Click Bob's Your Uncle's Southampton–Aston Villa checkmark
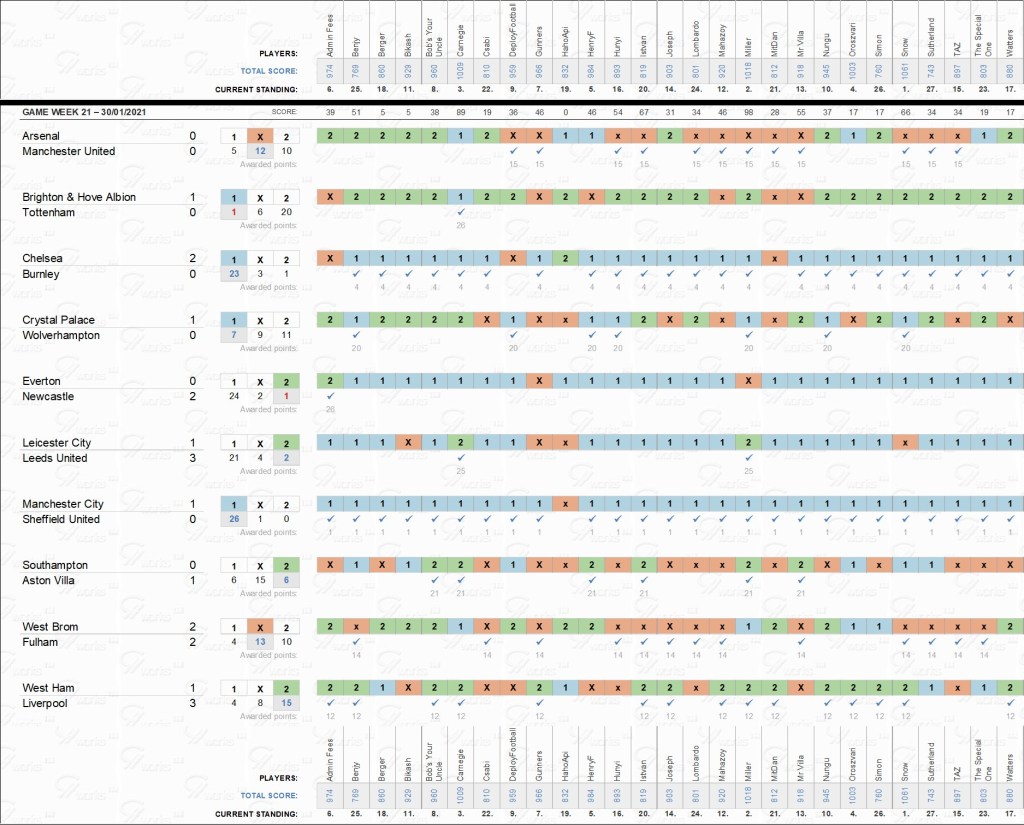The image size is (1024, 825). point(434,580)
